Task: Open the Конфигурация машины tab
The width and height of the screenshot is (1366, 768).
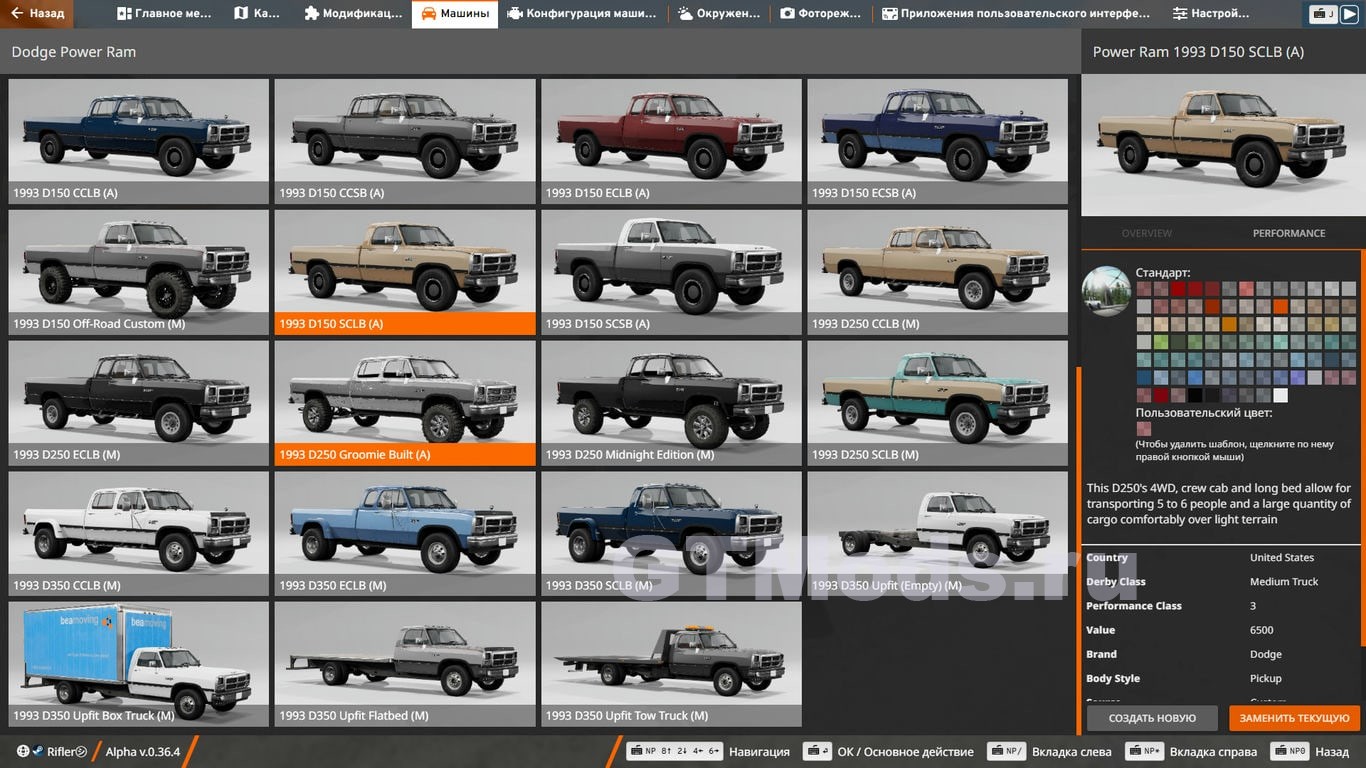Action: [x=582, y=14]
